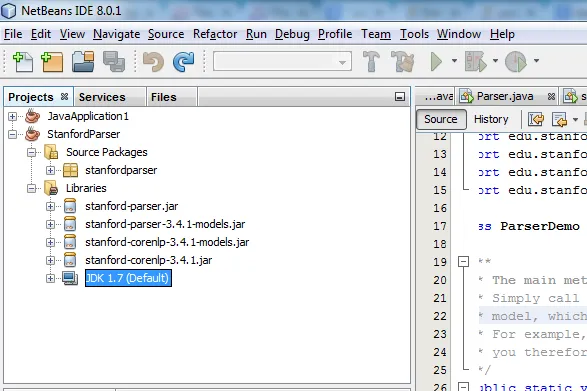Open the File menu
The width and height of the screenshot is (587, 391).
(x=13, y=34)
